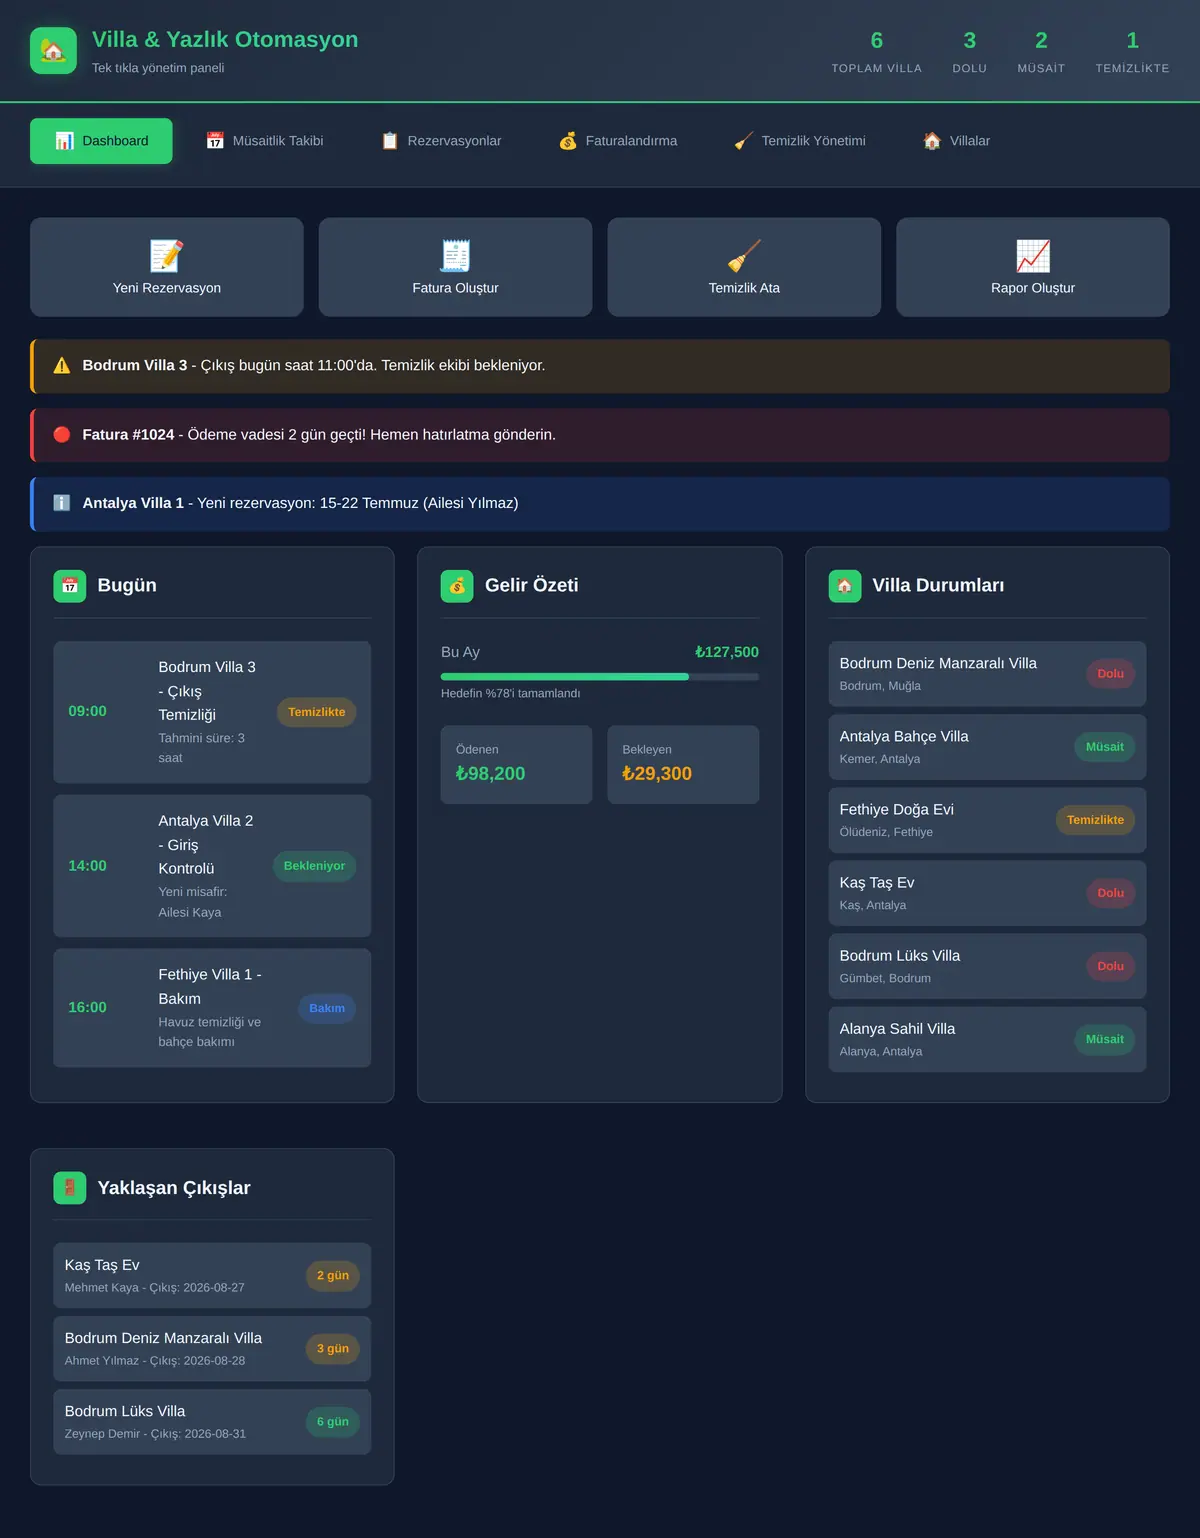Click the house icon beside Villa Durumları
This screenshot has height=1538, width=1200.
point(845,586)
